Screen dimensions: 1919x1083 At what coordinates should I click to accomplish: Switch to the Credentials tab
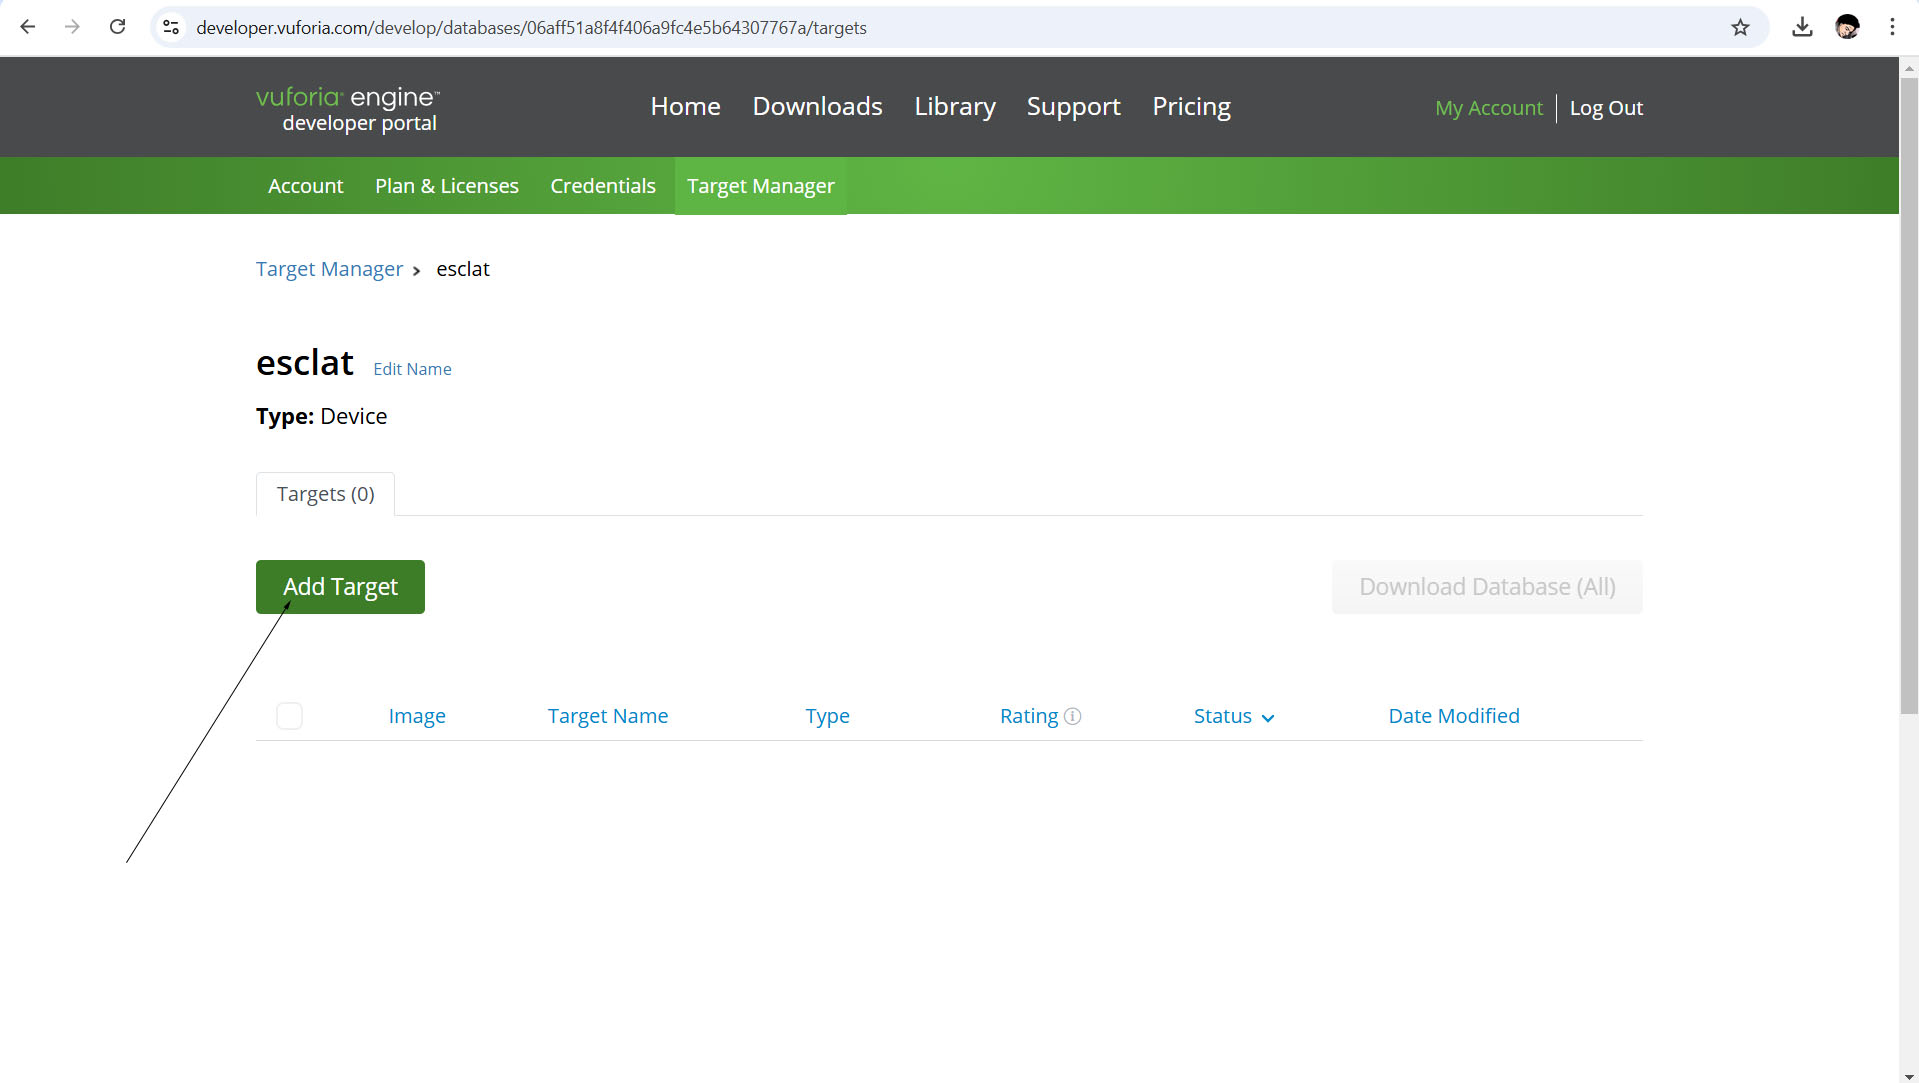point(602,186)
